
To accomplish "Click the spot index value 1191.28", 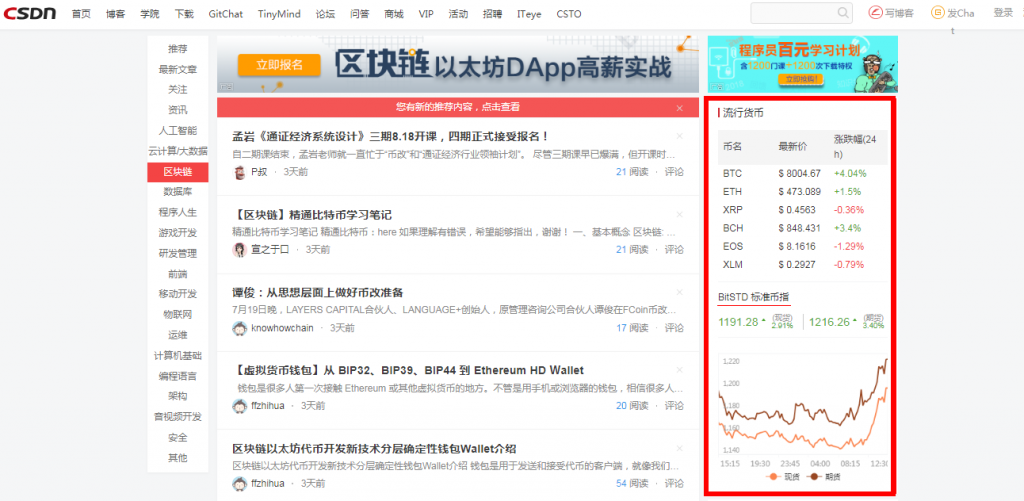I will tap(738, 321).
